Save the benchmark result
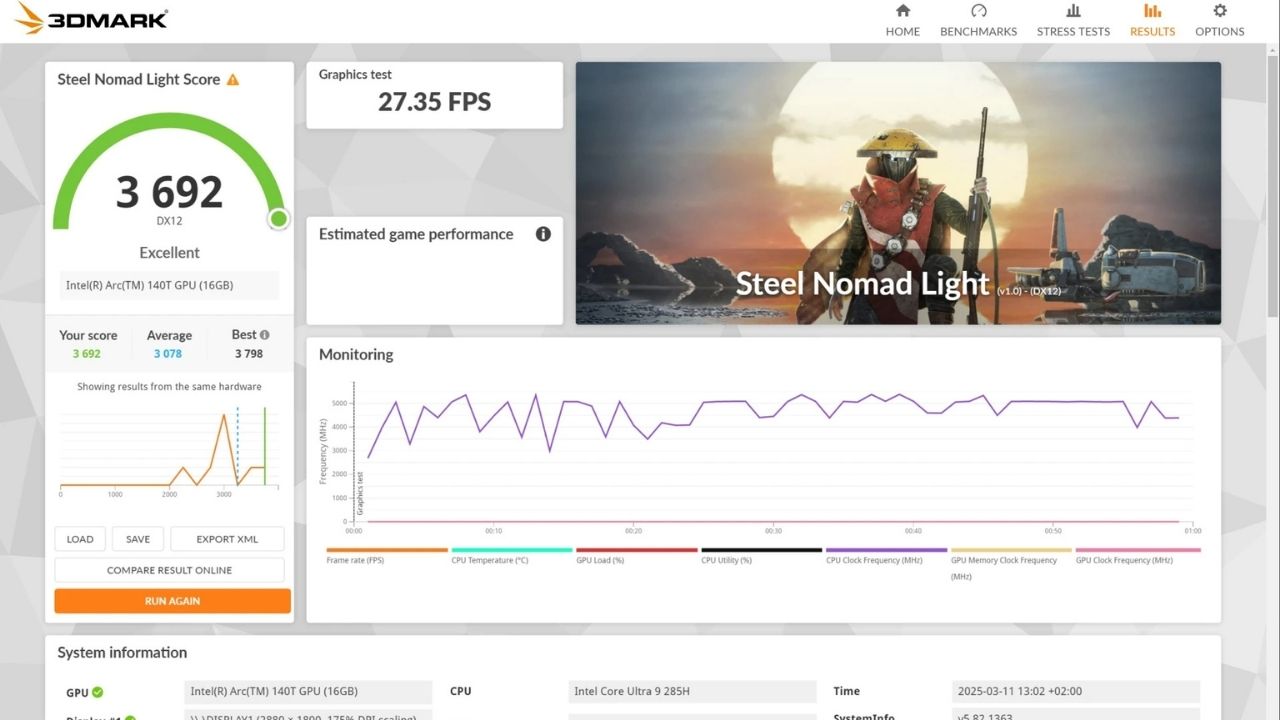The height and width of the screenshot is (720, 1280). pyautogui.click(x=138, y=539)
